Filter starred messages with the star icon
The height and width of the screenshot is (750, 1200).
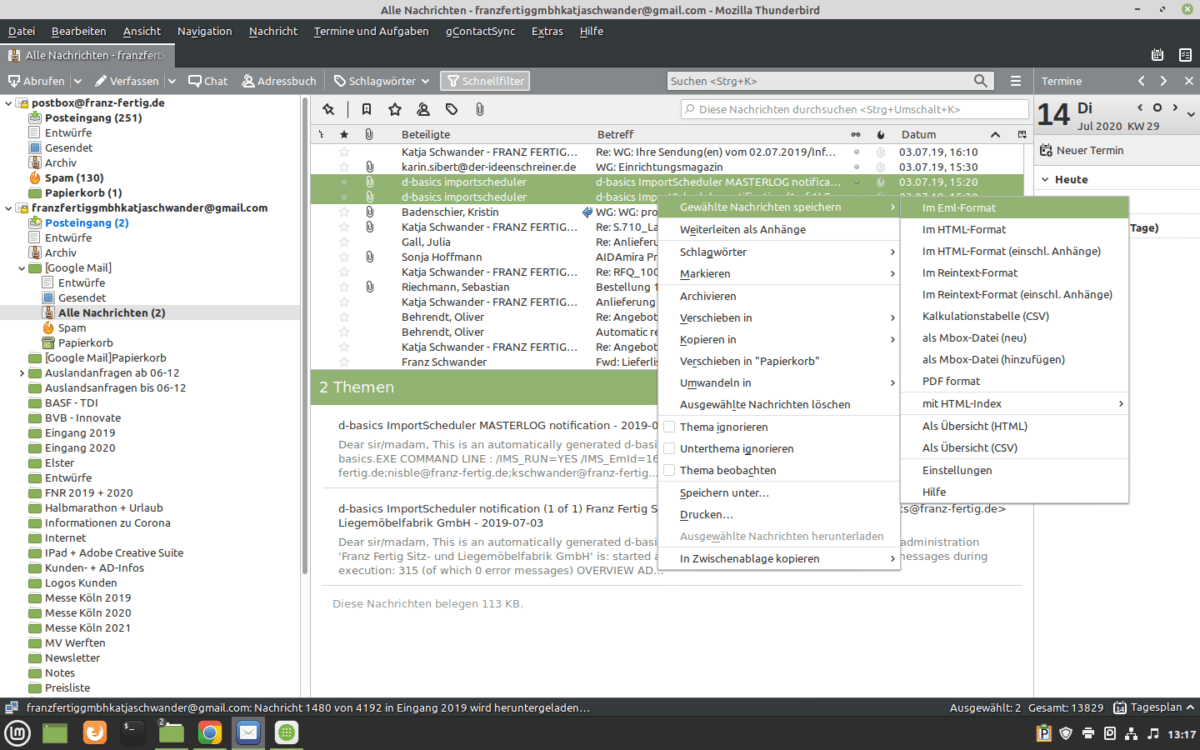point(395,109)
